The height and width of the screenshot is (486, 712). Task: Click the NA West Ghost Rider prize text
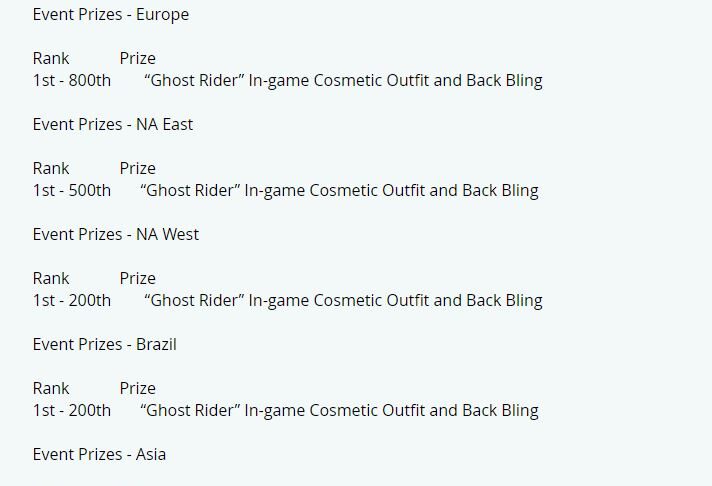click(343, 300)
